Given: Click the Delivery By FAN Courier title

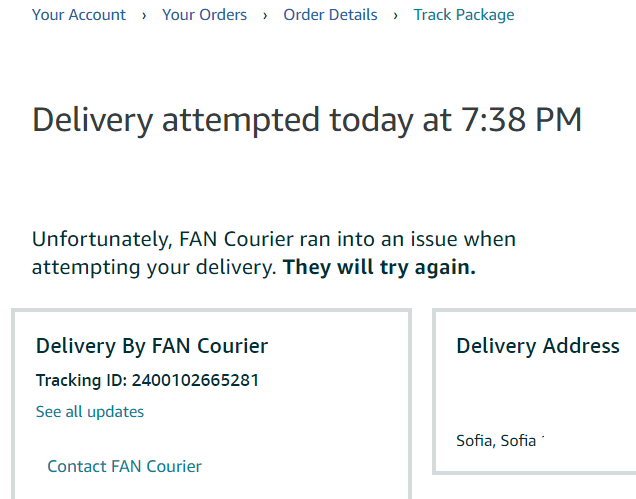Looking at the screenshot, I should click(x=152, y=347).
